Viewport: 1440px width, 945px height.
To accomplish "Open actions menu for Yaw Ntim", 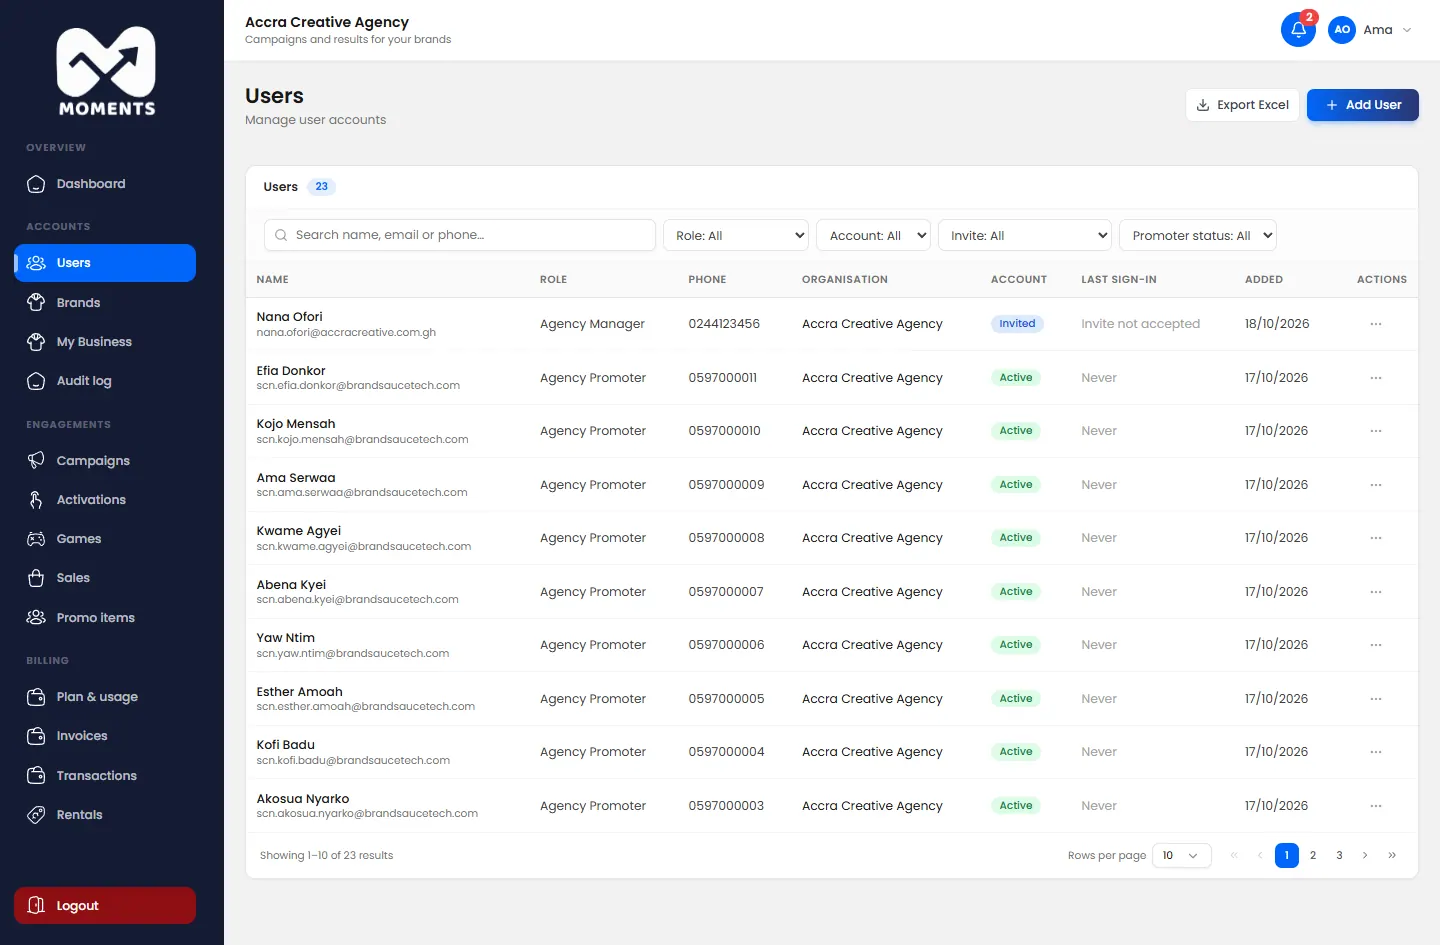I will click(1376, 645).
